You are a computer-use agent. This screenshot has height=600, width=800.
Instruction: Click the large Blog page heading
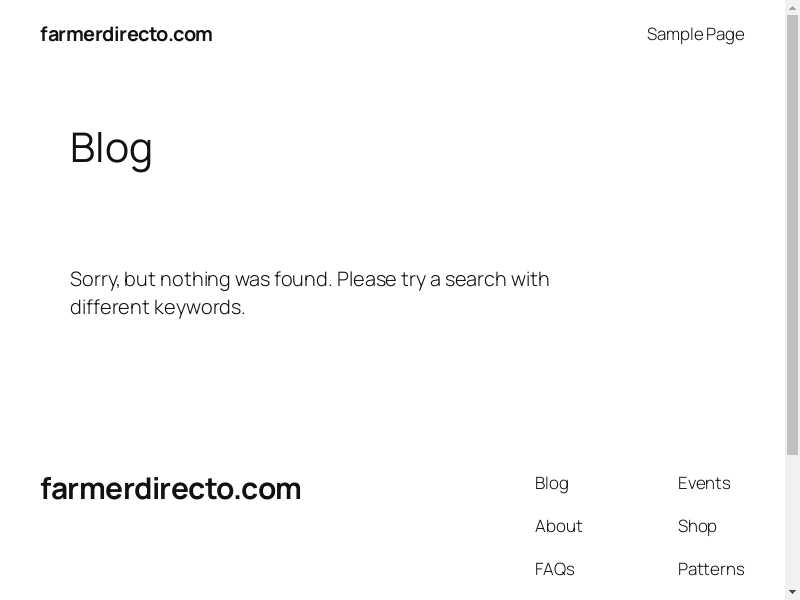111,148
